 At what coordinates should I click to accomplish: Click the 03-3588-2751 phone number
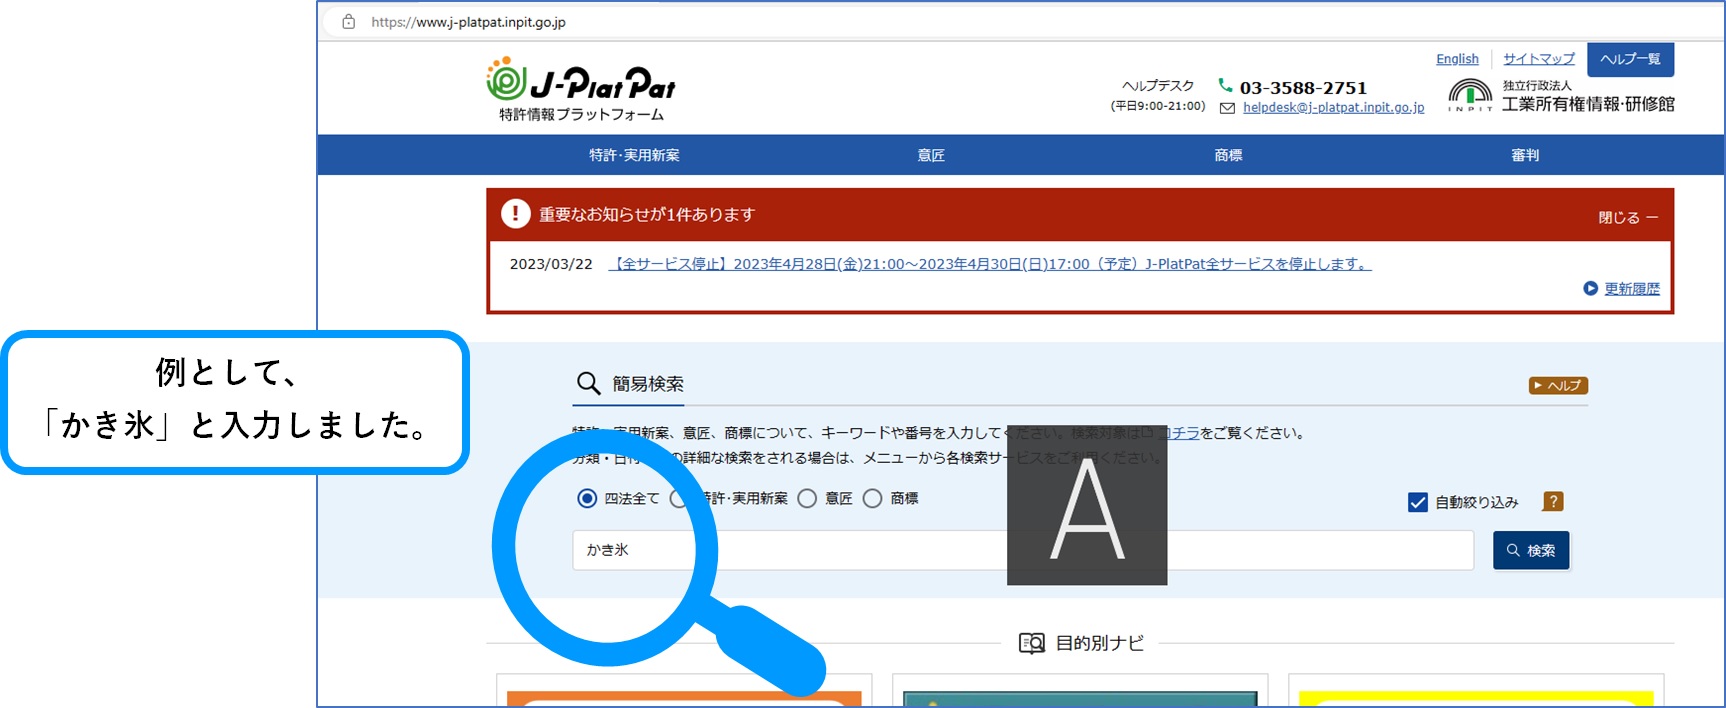(x=1303, y=87)
